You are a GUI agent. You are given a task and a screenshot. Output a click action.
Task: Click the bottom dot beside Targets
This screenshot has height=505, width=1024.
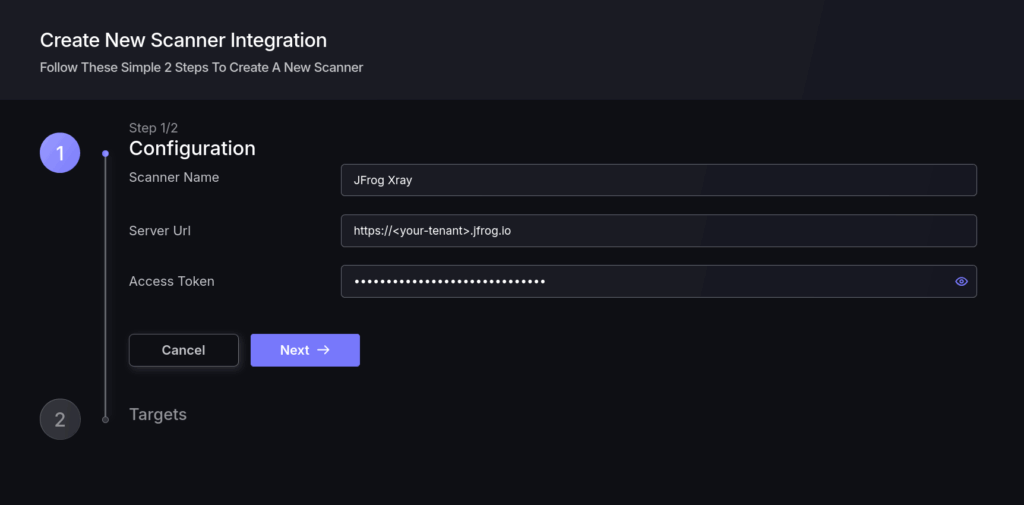click(x=105, y=419)
